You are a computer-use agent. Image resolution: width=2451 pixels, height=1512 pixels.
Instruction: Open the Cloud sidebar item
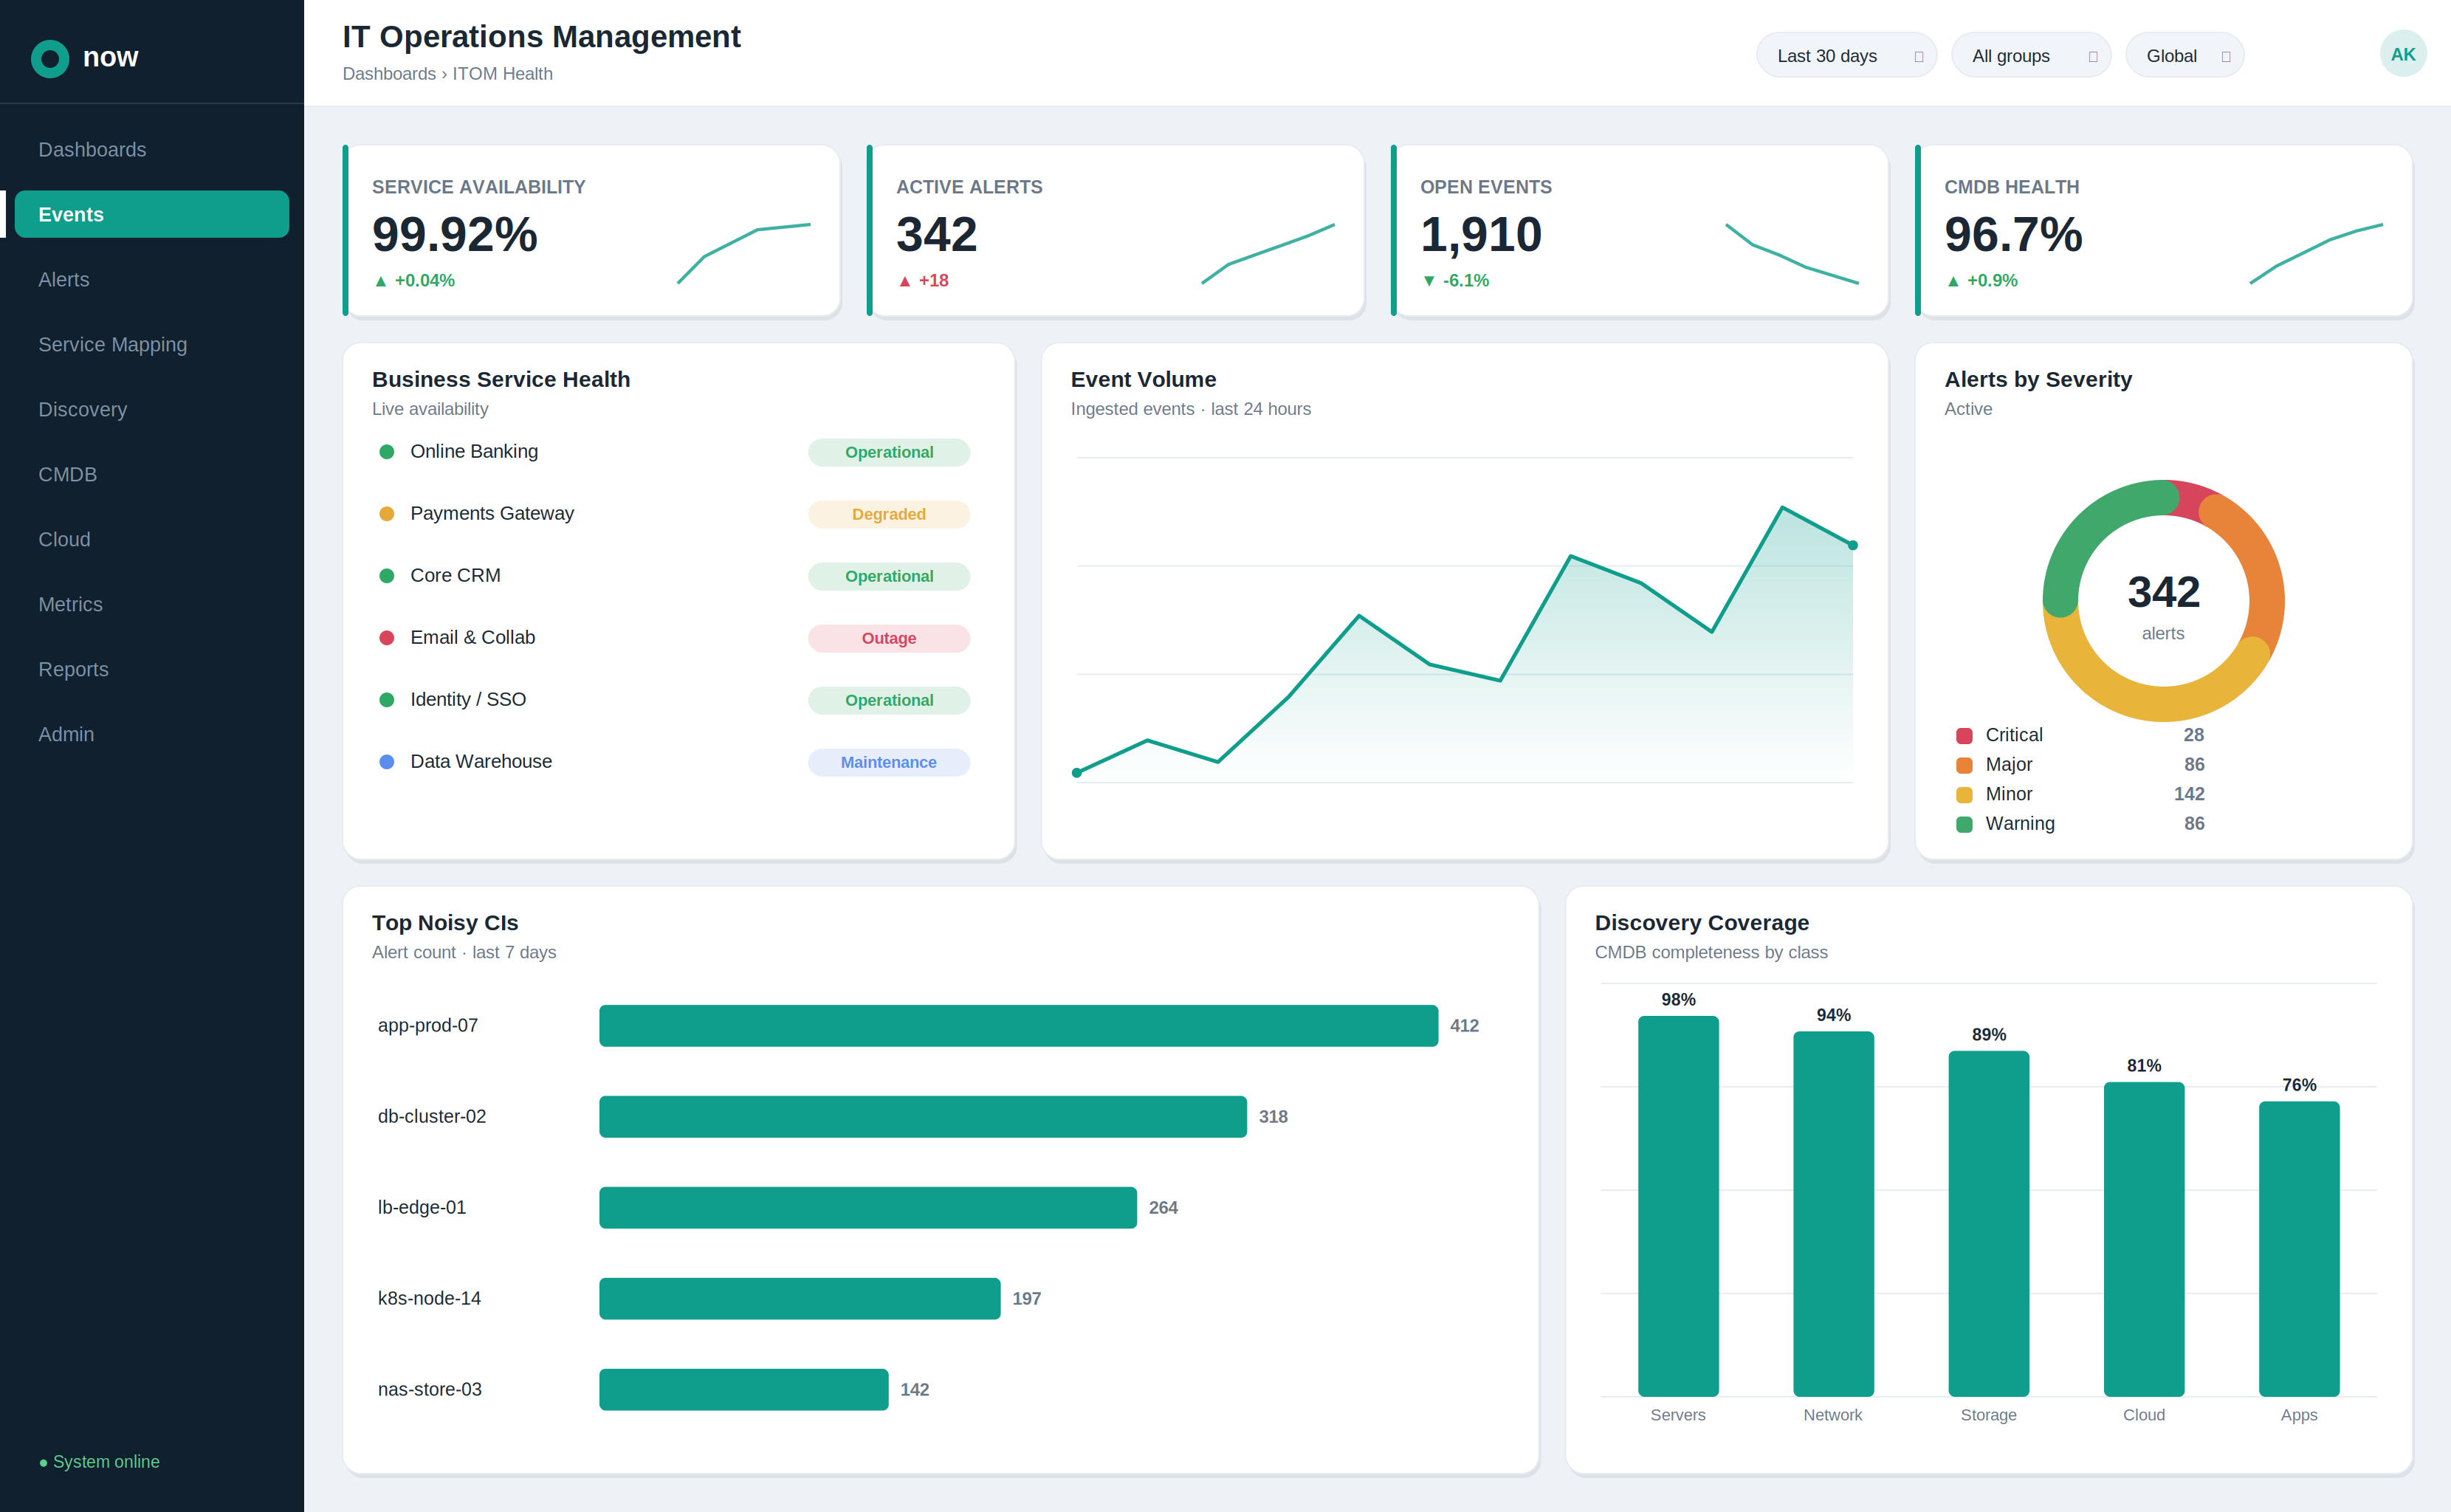(152, 540)
